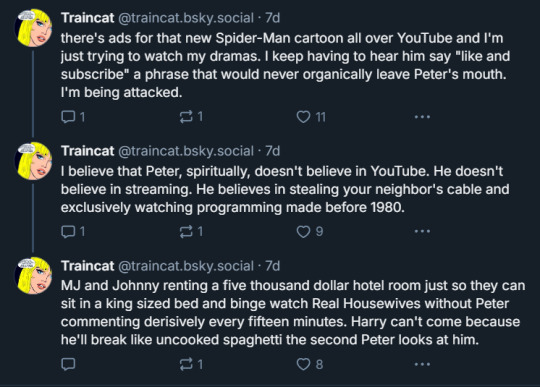Click @traincat.bsky.social handle on second post
This screenshot has width=540, height=387.
click(x=186, y=151)
